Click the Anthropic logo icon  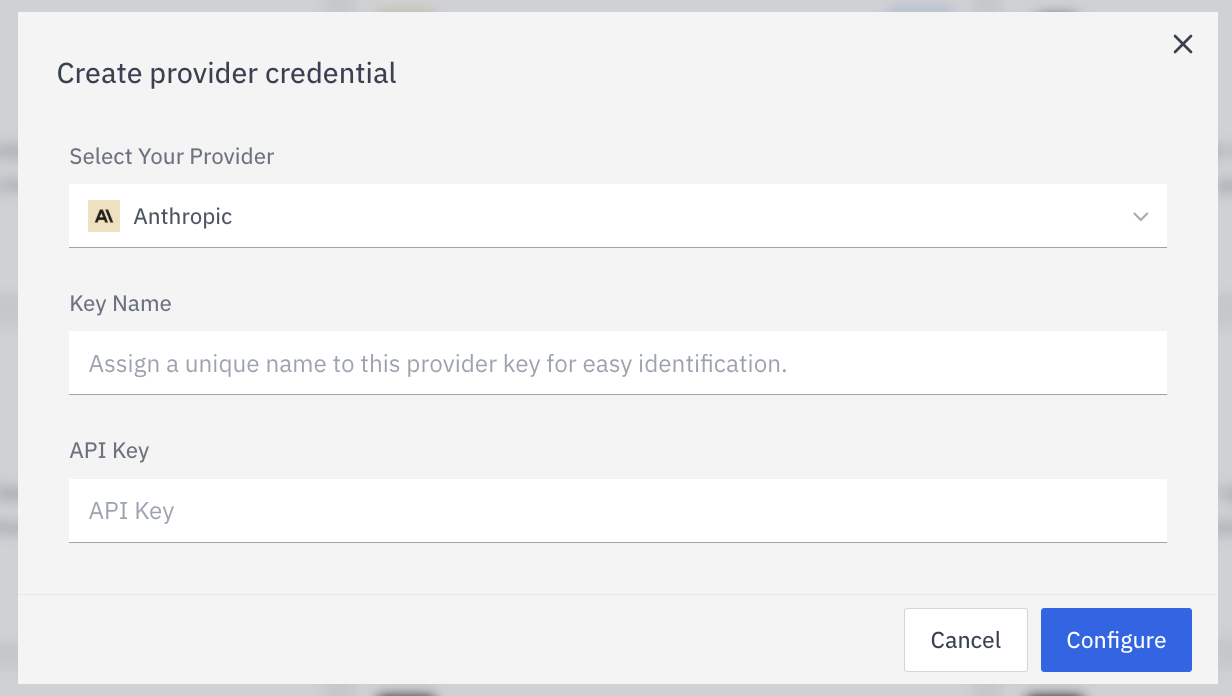pyautogui.click(x=104, y=216)
